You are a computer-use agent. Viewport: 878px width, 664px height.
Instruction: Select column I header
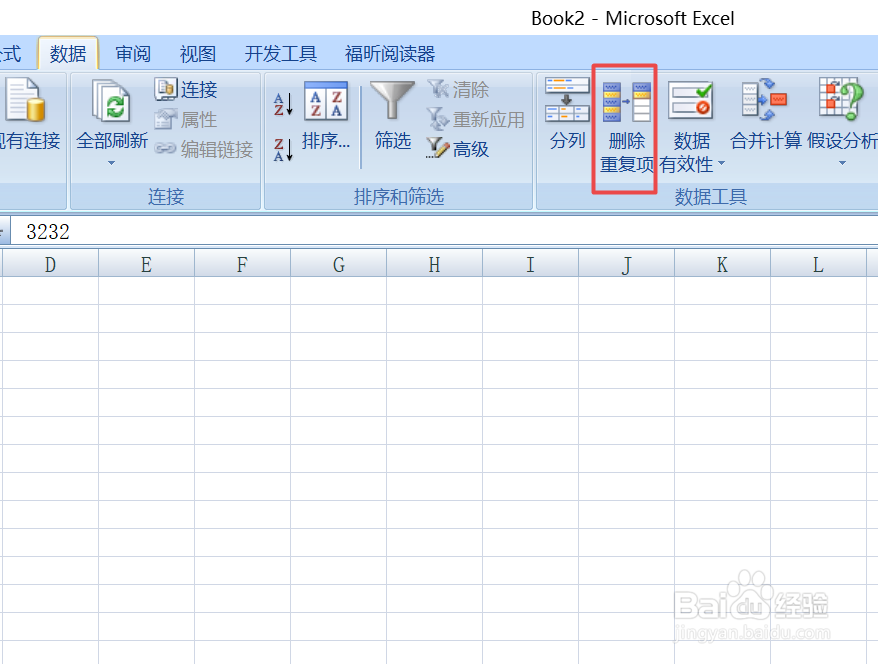click(530, 264)
